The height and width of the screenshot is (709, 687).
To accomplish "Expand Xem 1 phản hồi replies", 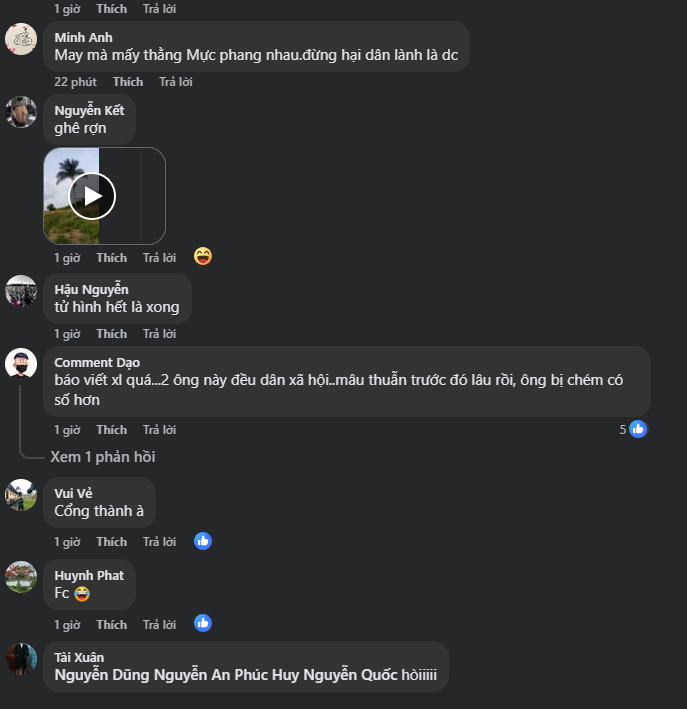I will coord(102,457).
